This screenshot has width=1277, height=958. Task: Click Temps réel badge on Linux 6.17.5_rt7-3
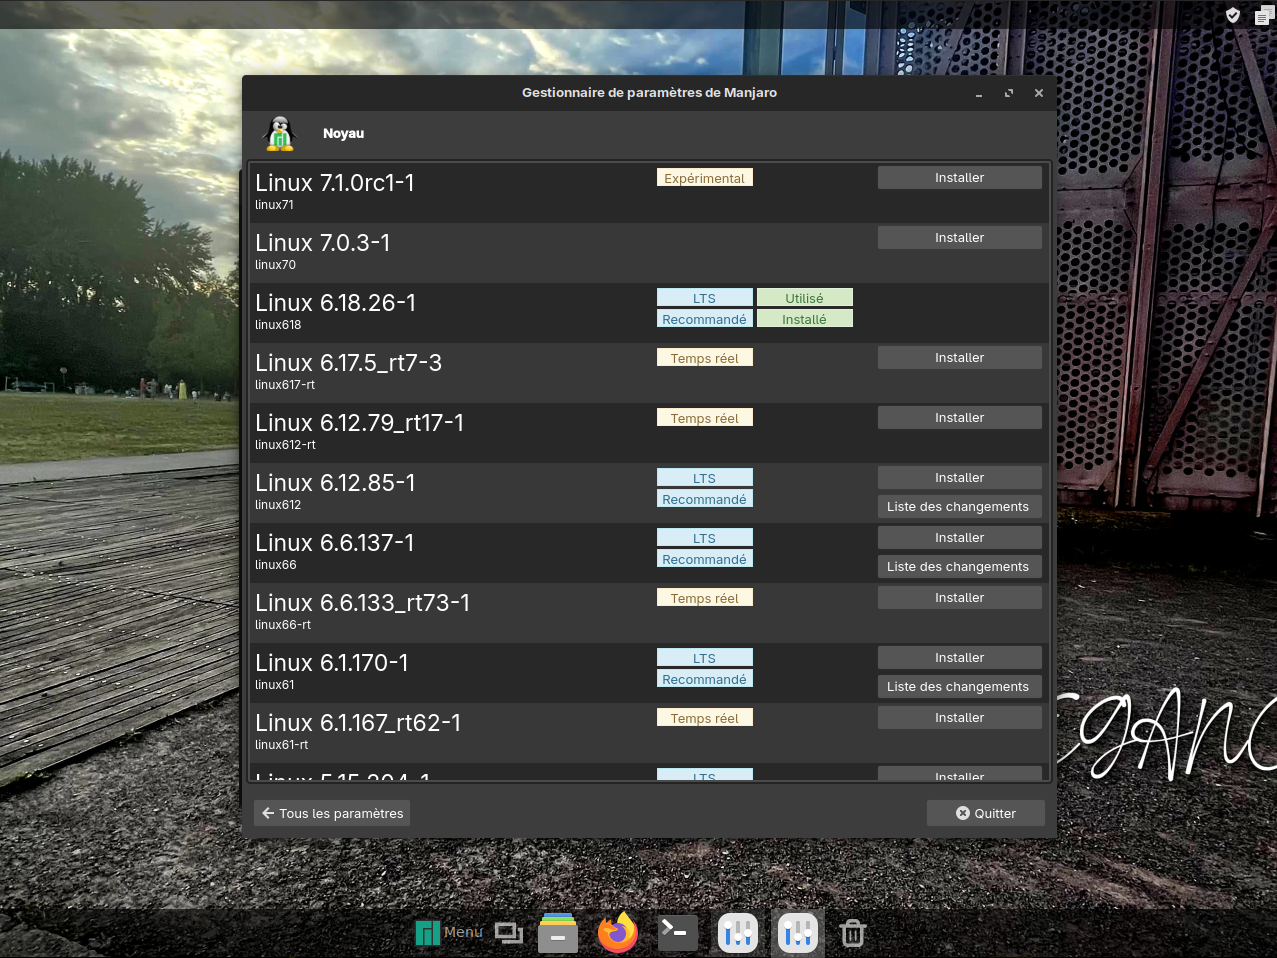(705, 358)
